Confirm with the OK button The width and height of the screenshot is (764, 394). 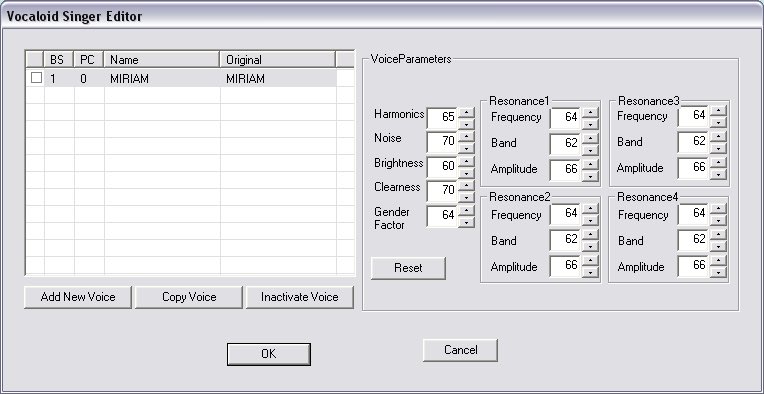pyautogui.click(x=268, y=354)
